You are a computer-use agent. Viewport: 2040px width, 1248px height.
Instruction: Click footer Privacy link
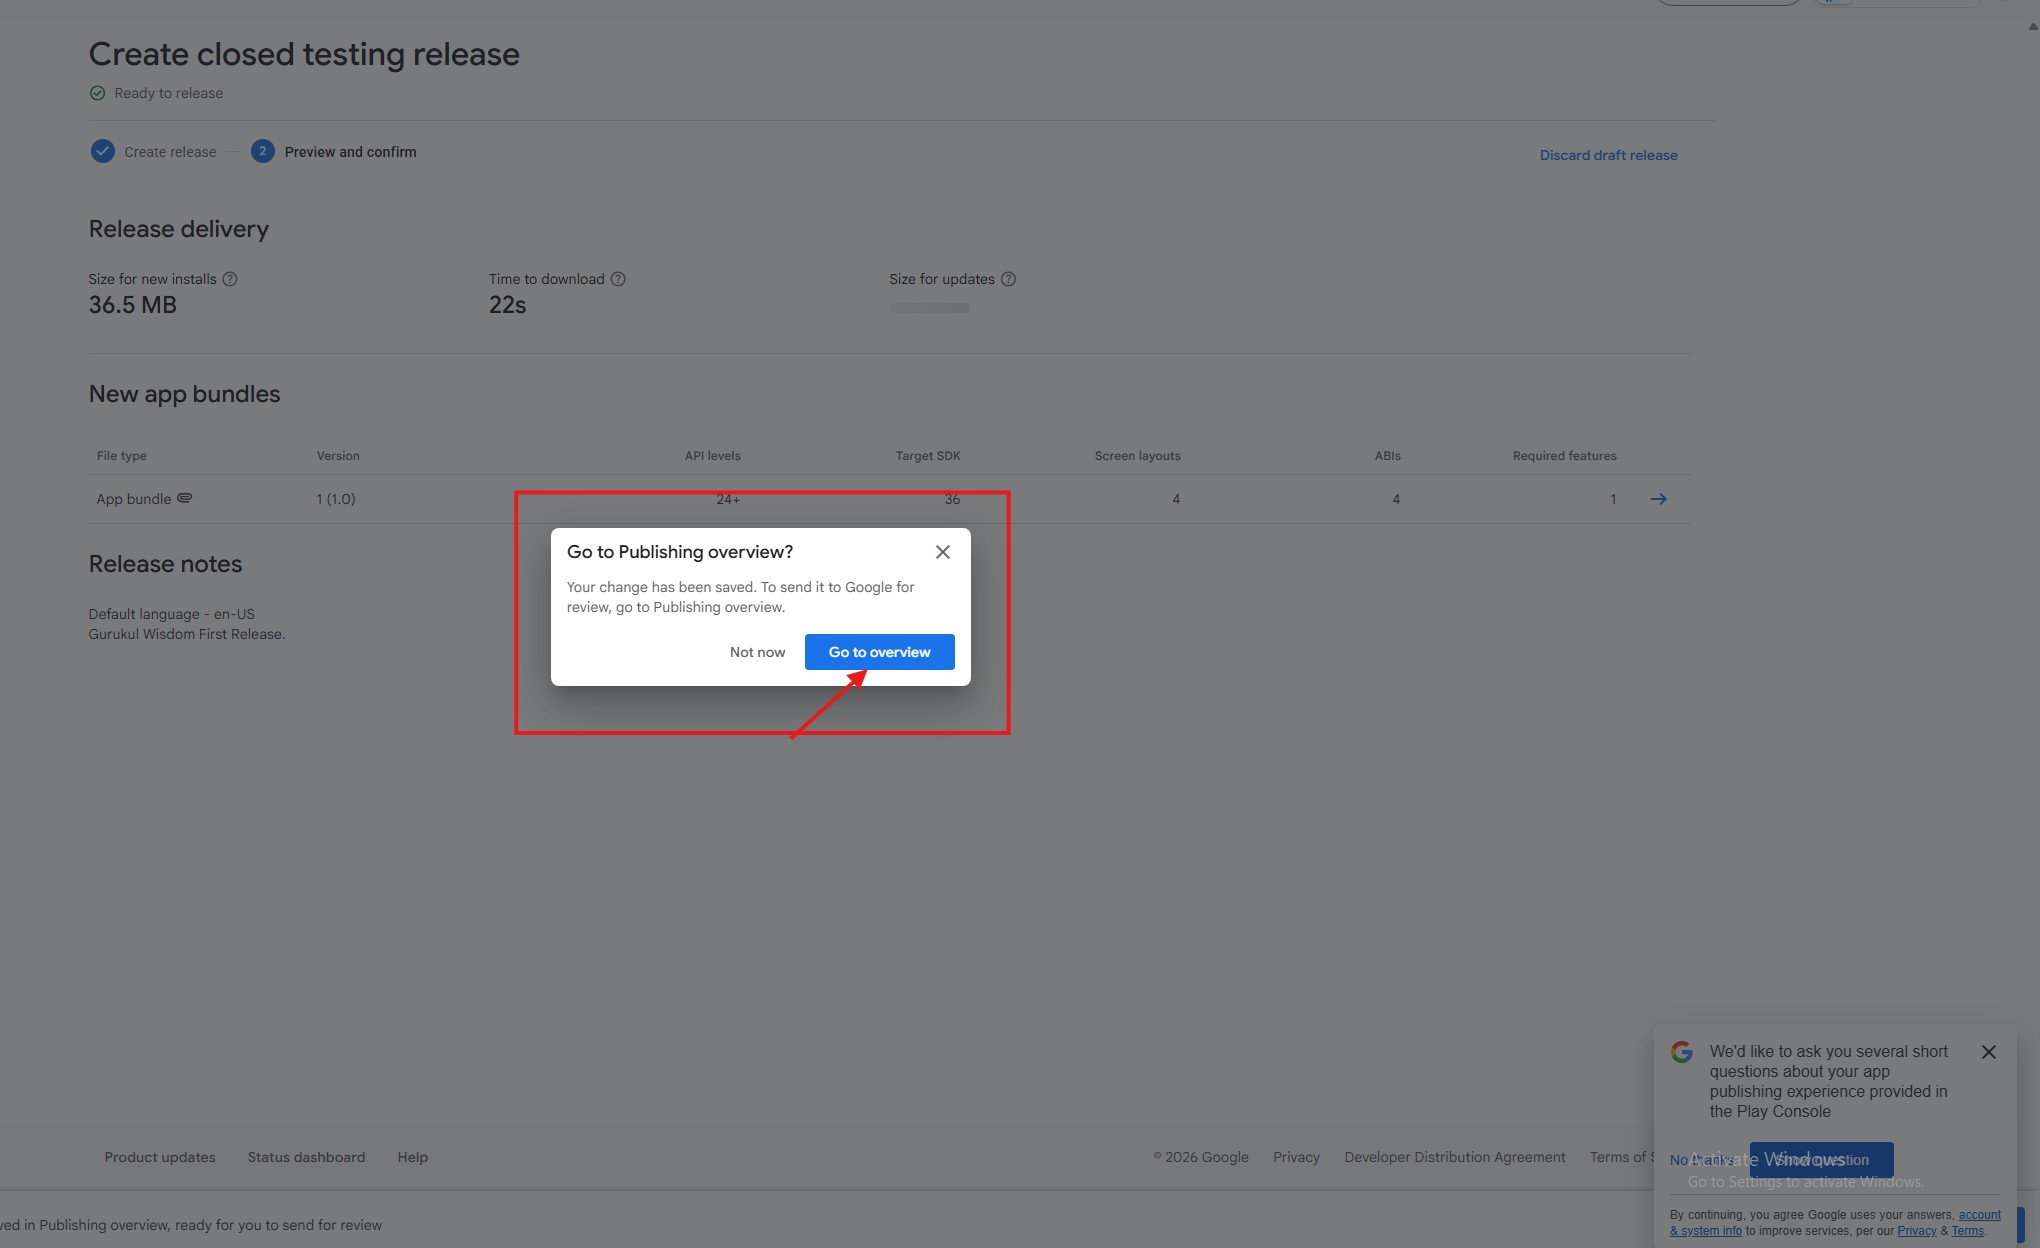click(1296, 1157)
